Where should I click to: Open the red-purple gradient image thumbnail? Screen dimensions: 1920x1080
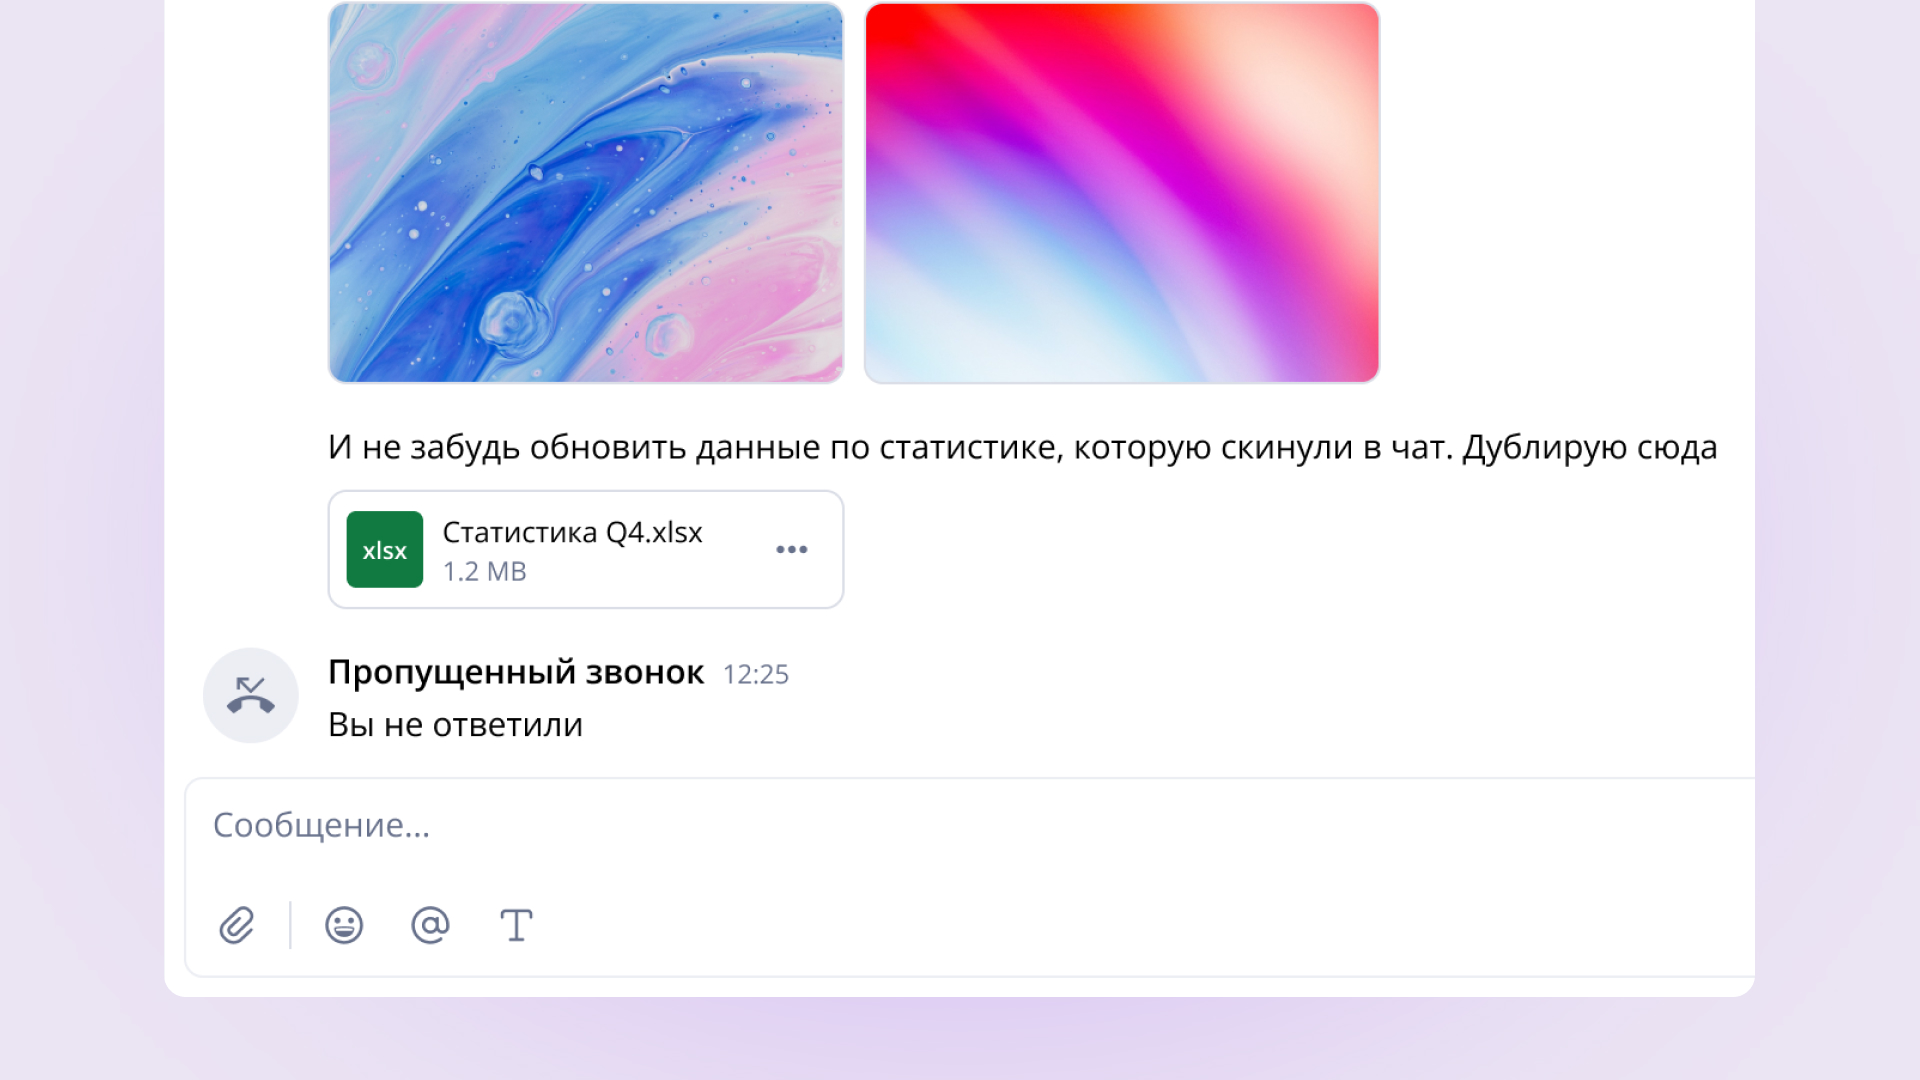[x=1122, y=192]
